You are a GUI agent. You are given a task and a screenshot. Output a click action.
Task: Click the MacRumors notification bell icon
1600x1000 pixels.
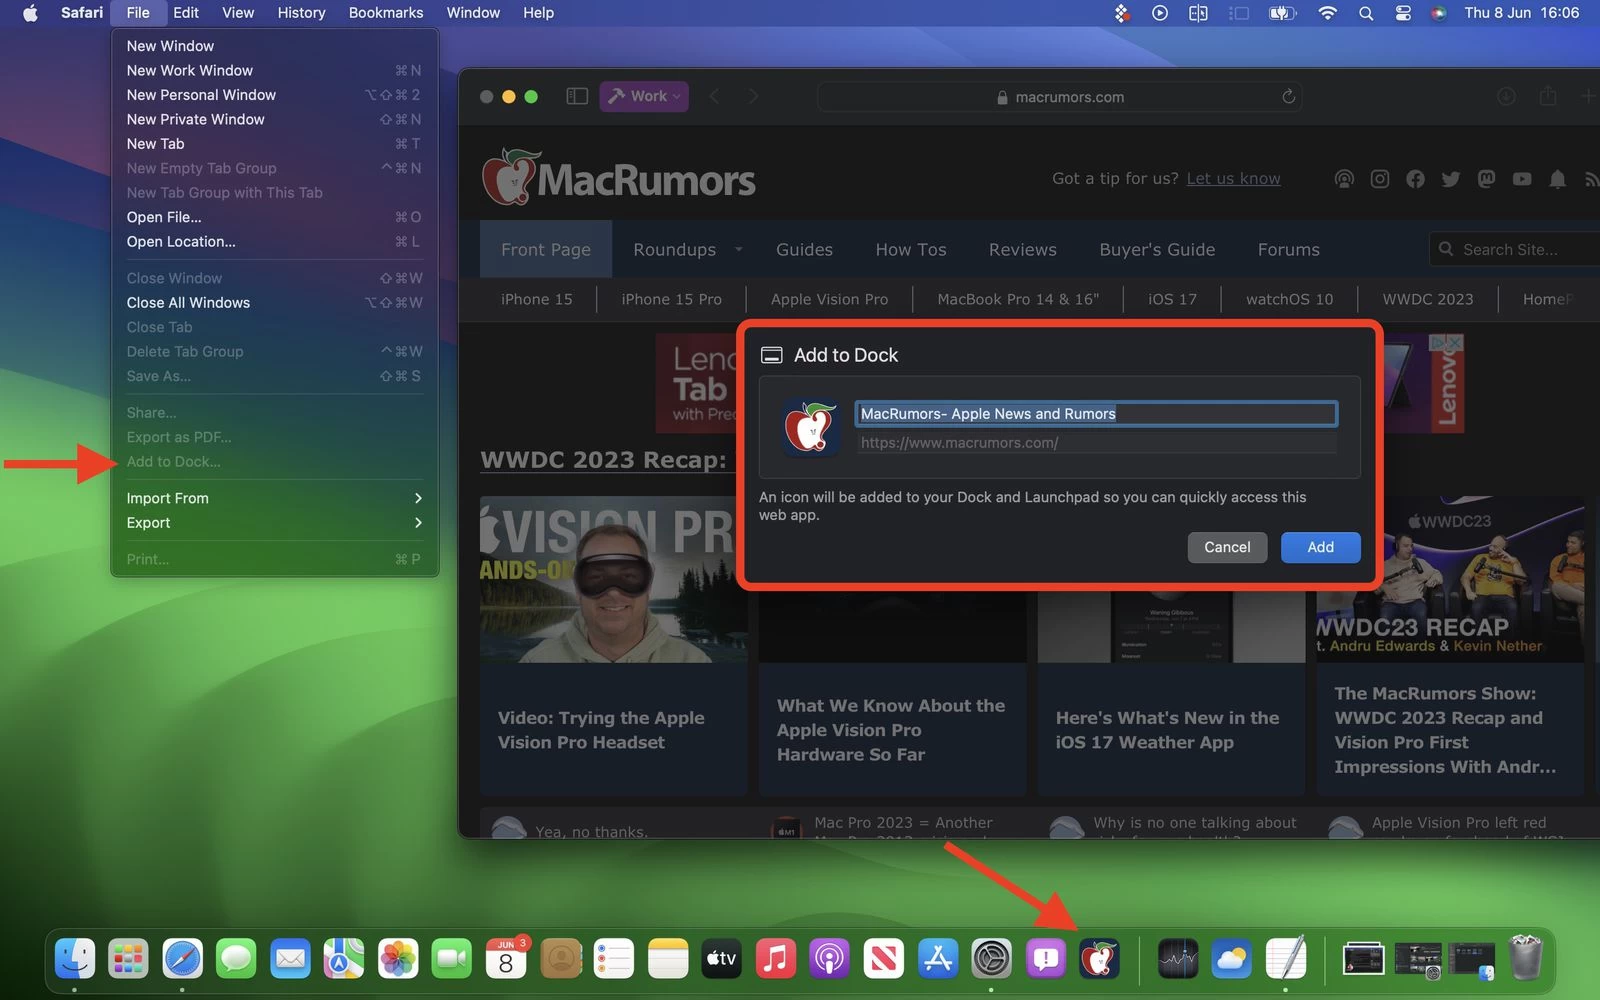(1557, 178)
